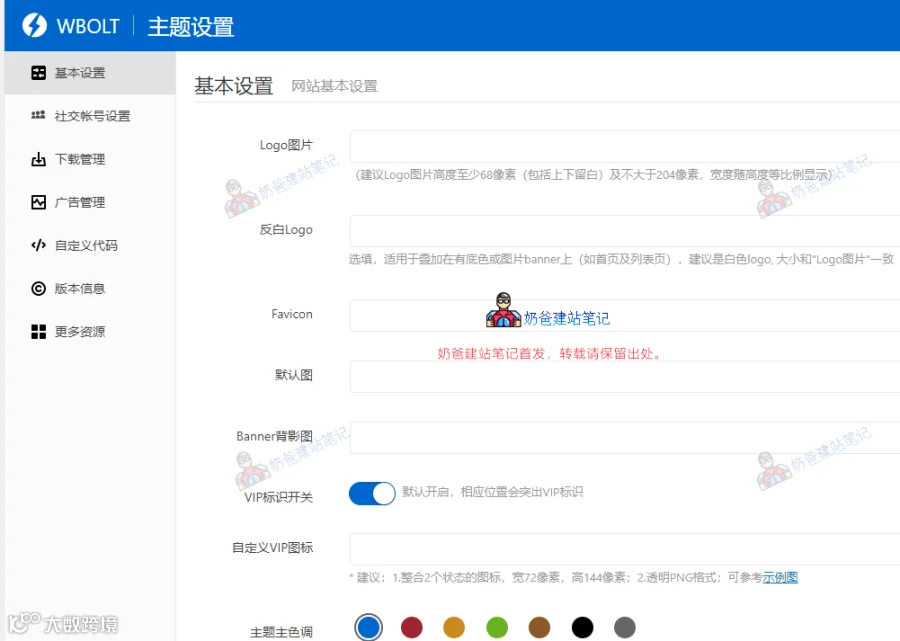Select the 版本信息 copyright icon
Screen dimensions: 900x641
click(x=38, y=289)
